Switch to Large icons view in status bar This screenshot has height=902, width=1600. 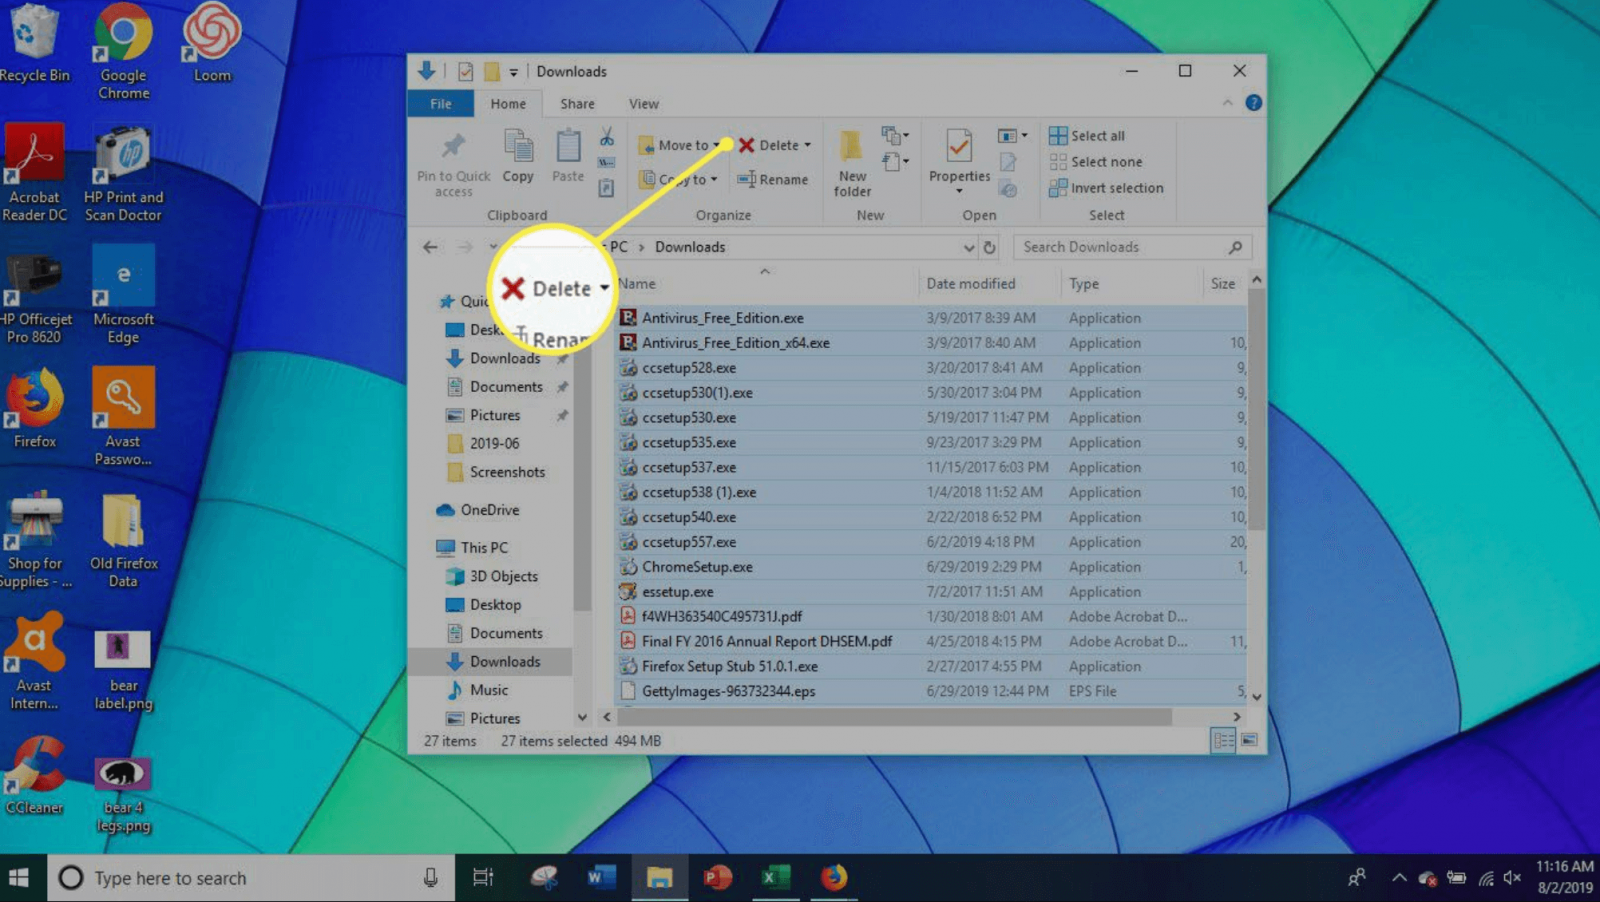(x=1249, y=741)
